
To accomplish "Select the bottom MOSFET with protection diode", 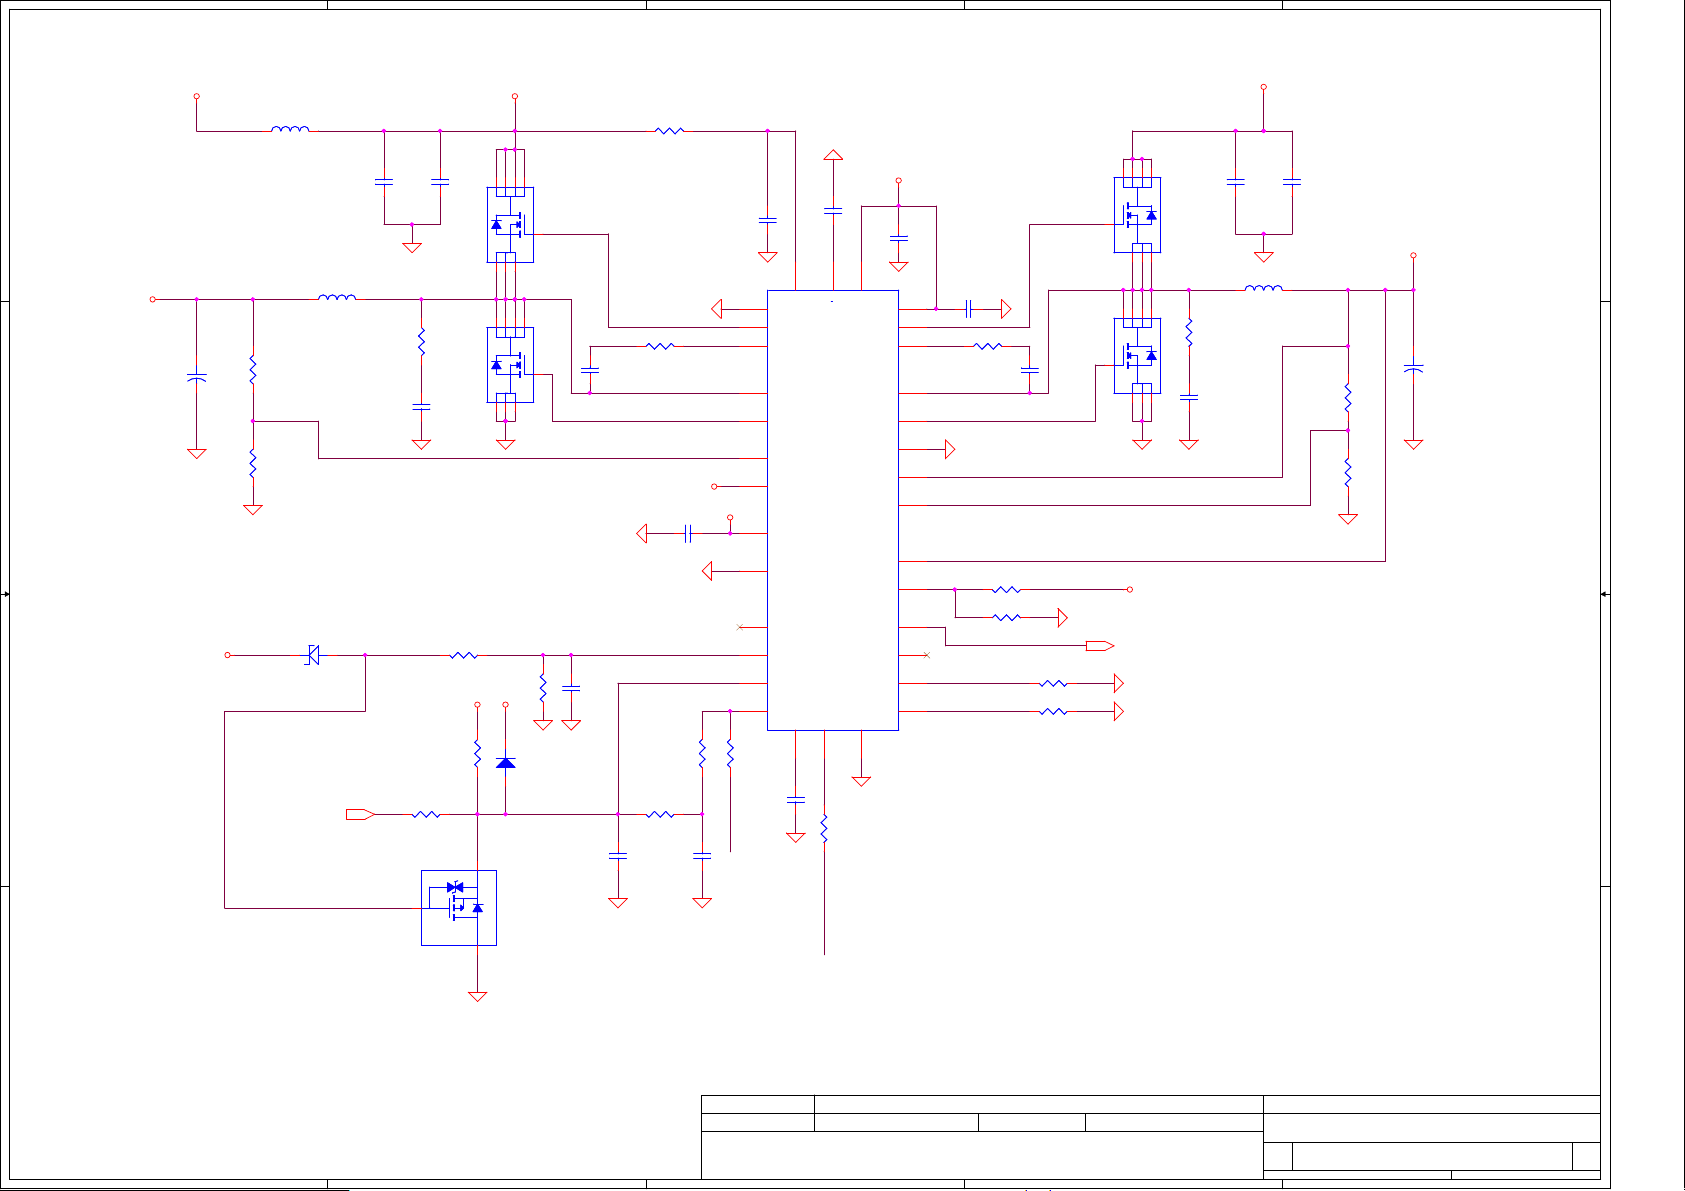I will [x=459, y=908].
